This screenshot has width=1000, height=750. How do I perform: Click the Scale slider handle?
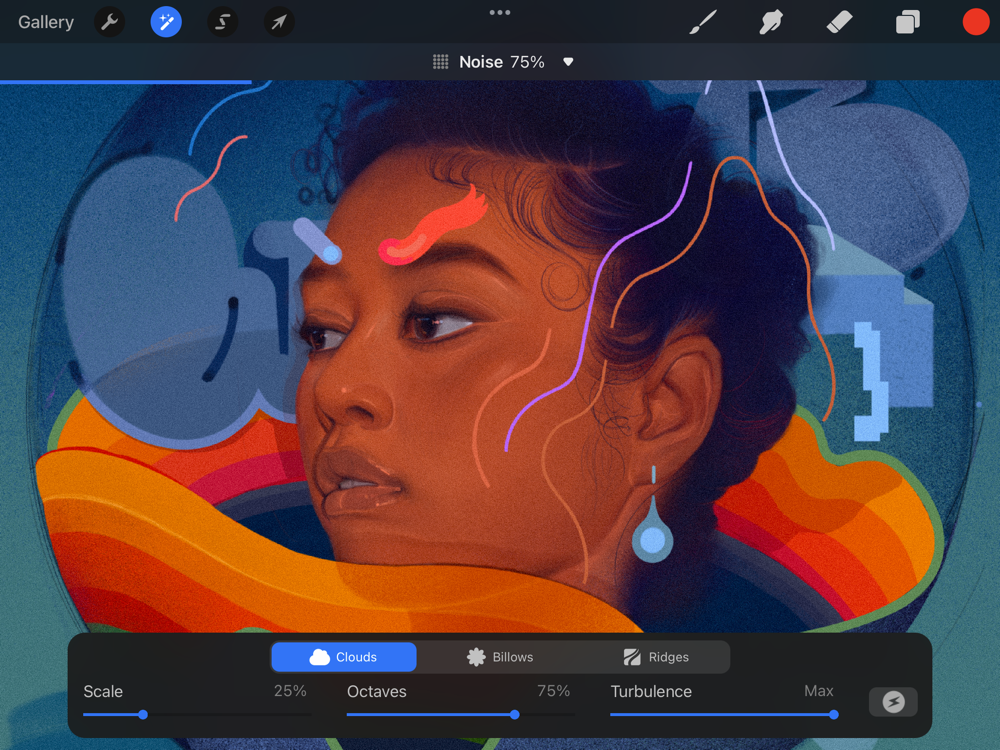click(143, 715)
